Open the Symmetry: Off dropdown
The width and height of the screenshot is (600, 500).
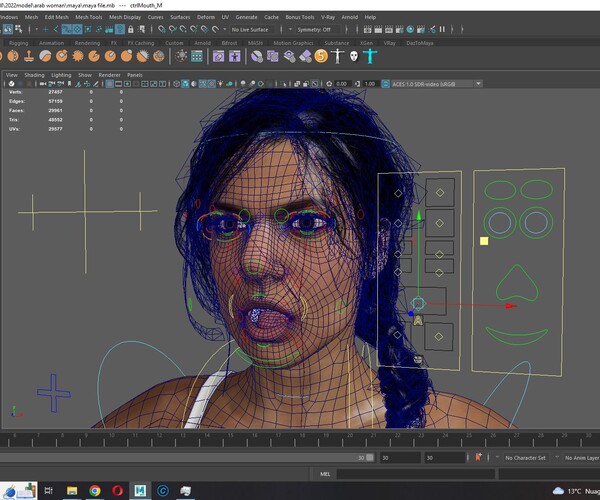point(318,29)
